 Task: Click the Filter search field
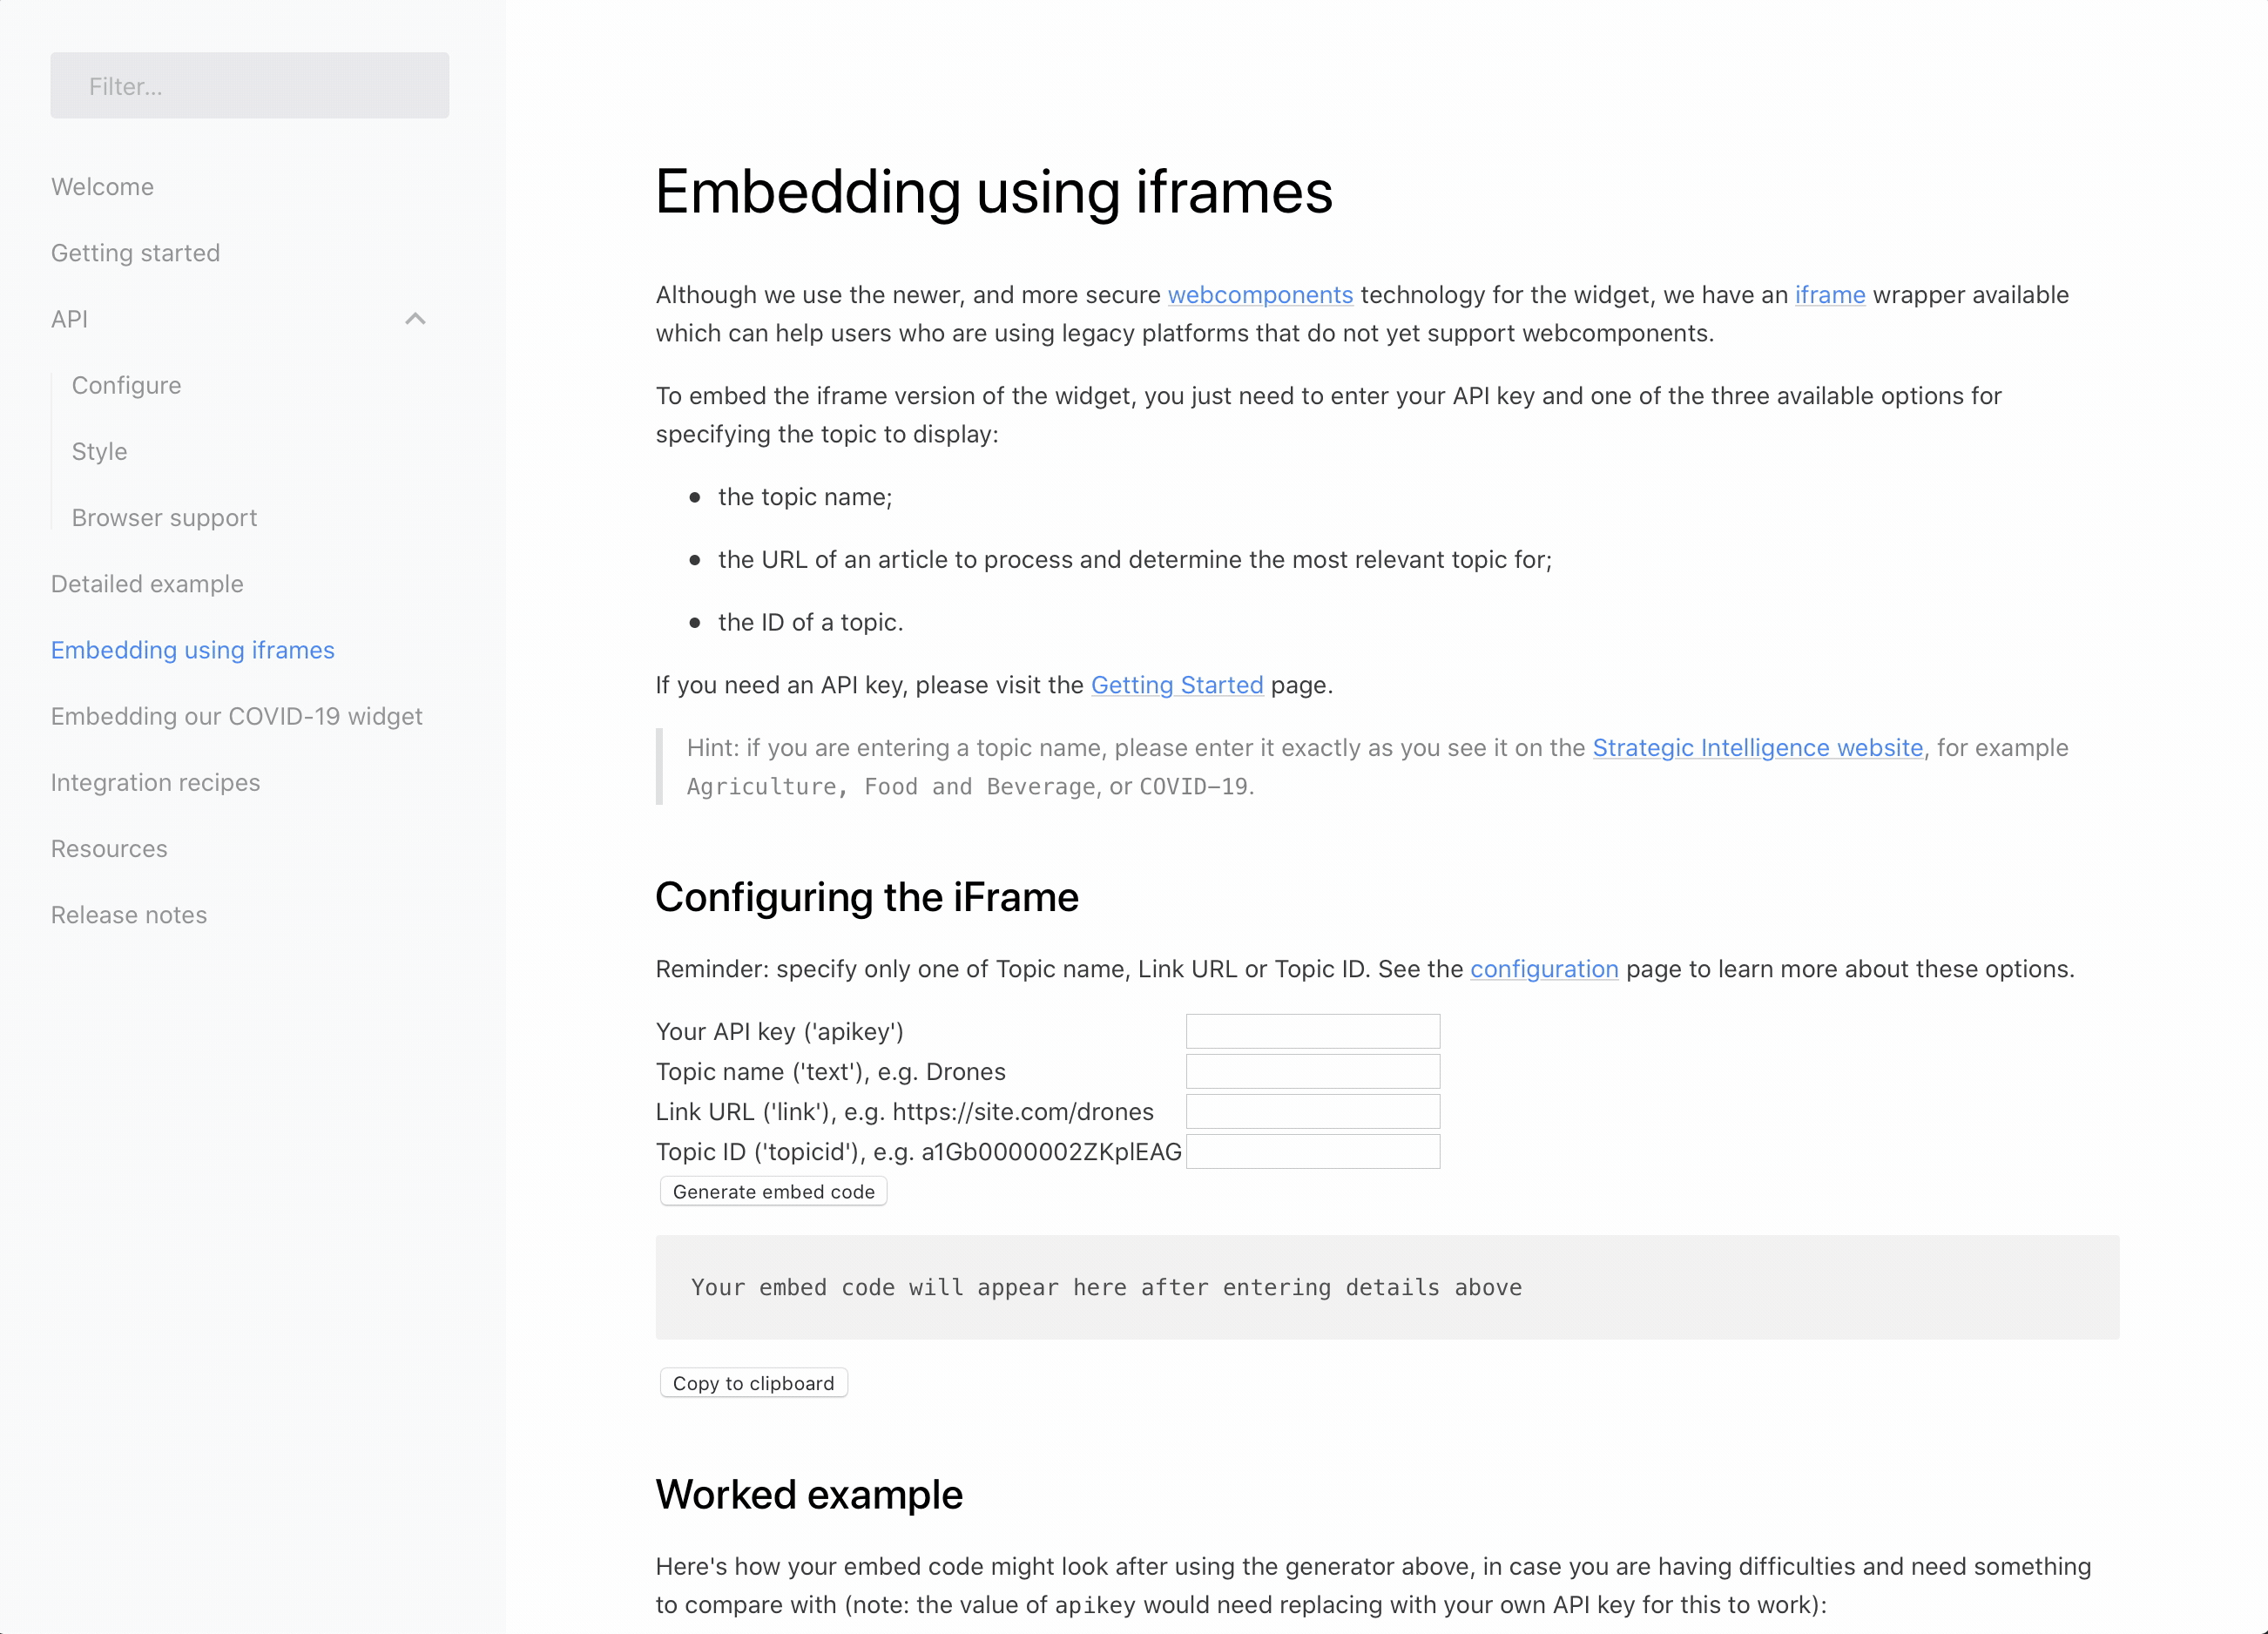pyautogui.click(x=250, y=86)
